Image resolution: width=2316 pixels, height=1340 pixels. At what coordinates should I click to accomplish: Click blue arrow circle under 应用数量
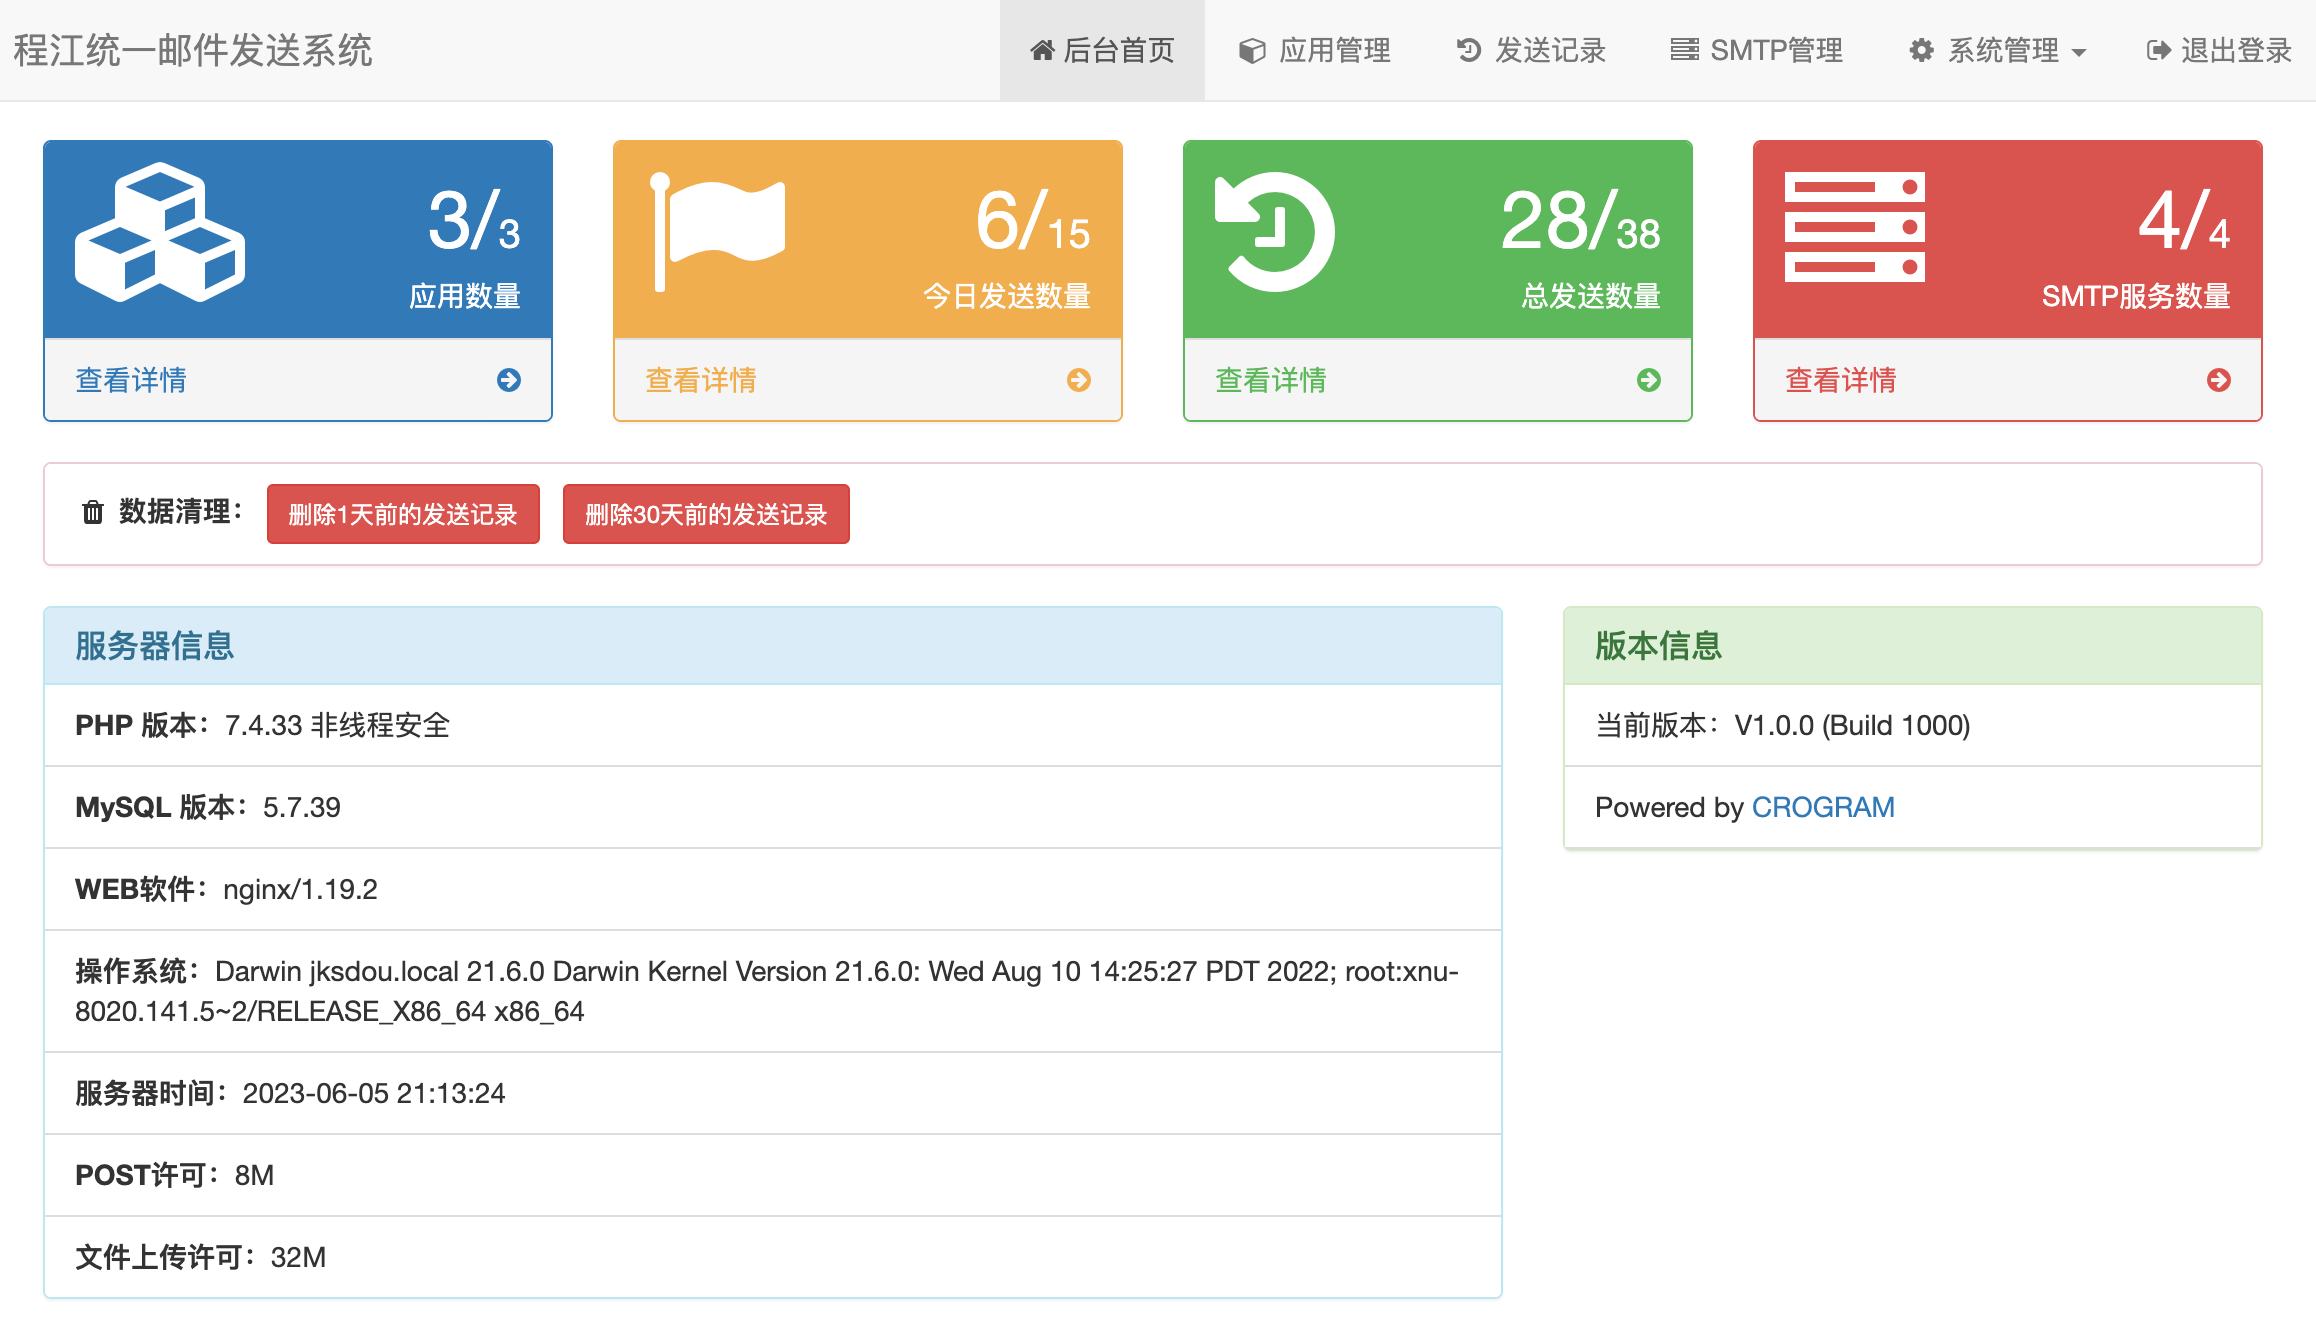509,380
